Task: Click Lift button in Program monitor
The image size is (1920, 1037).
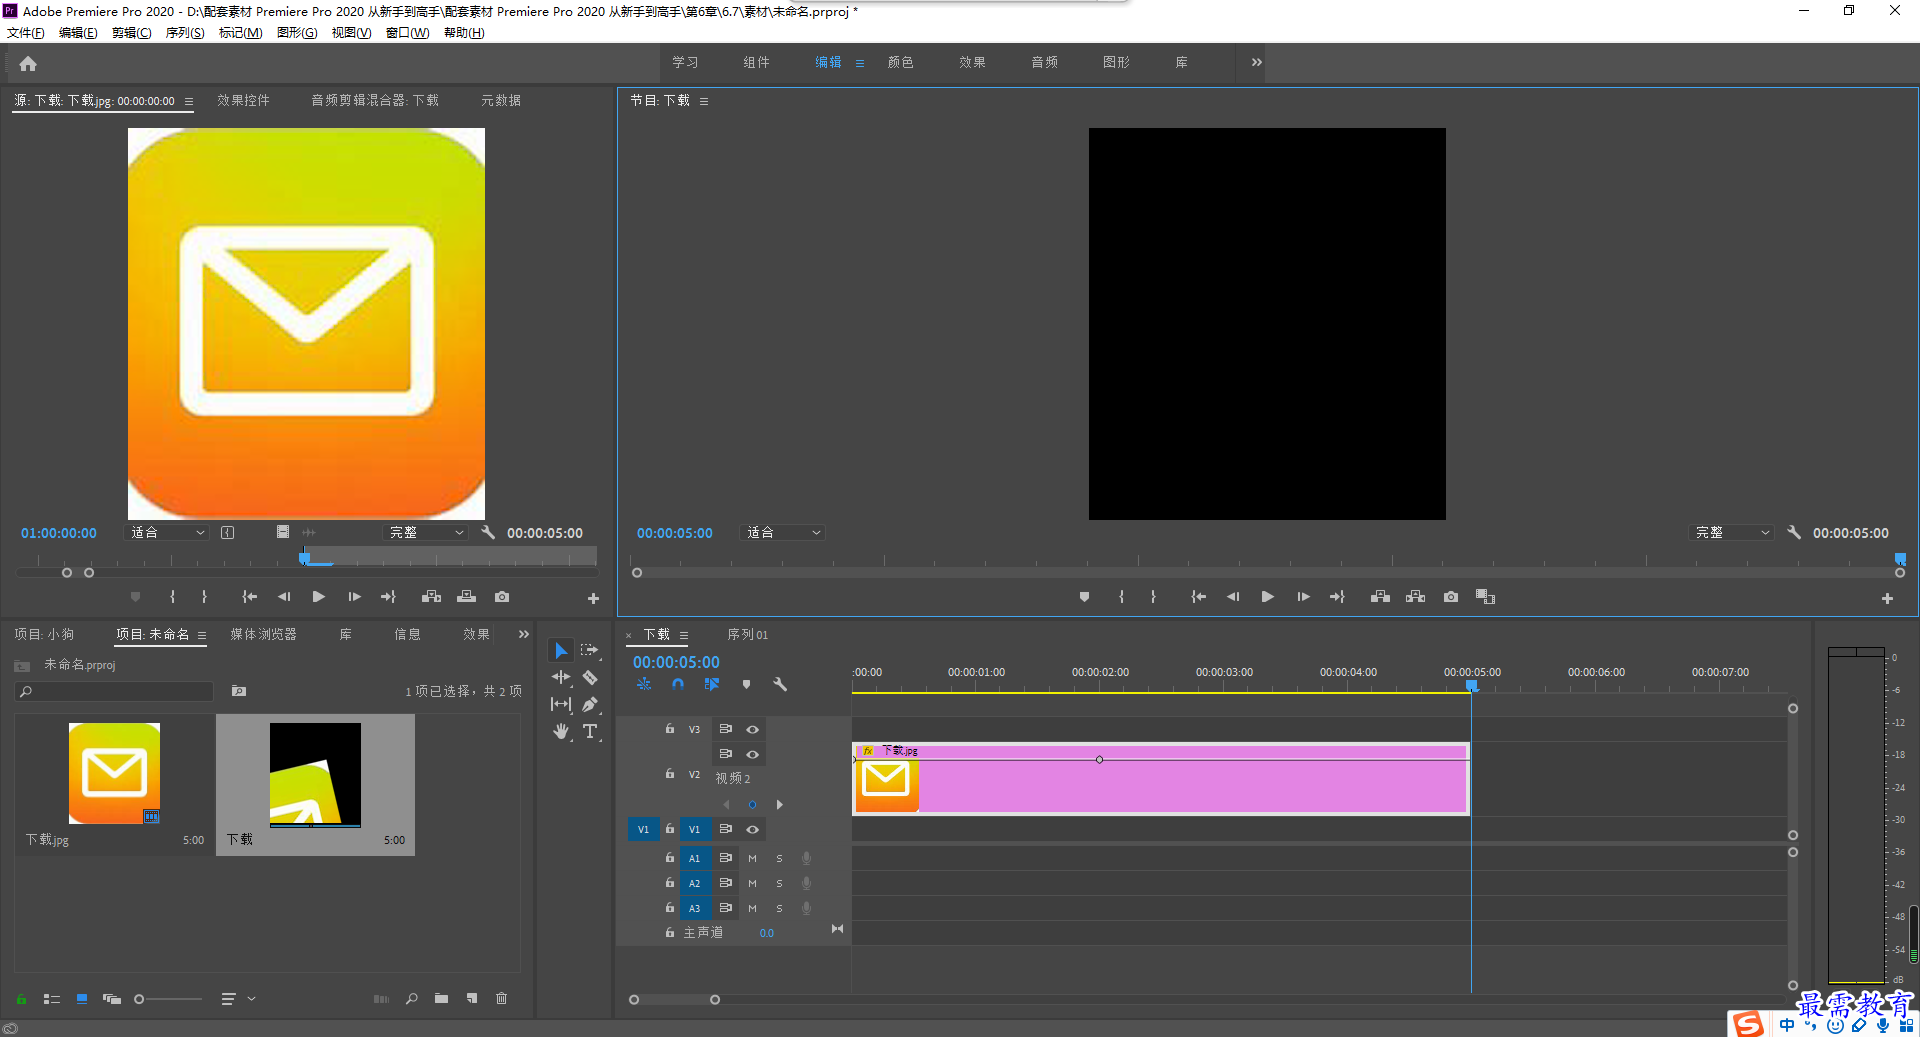Action: [x=1380, y=597]
